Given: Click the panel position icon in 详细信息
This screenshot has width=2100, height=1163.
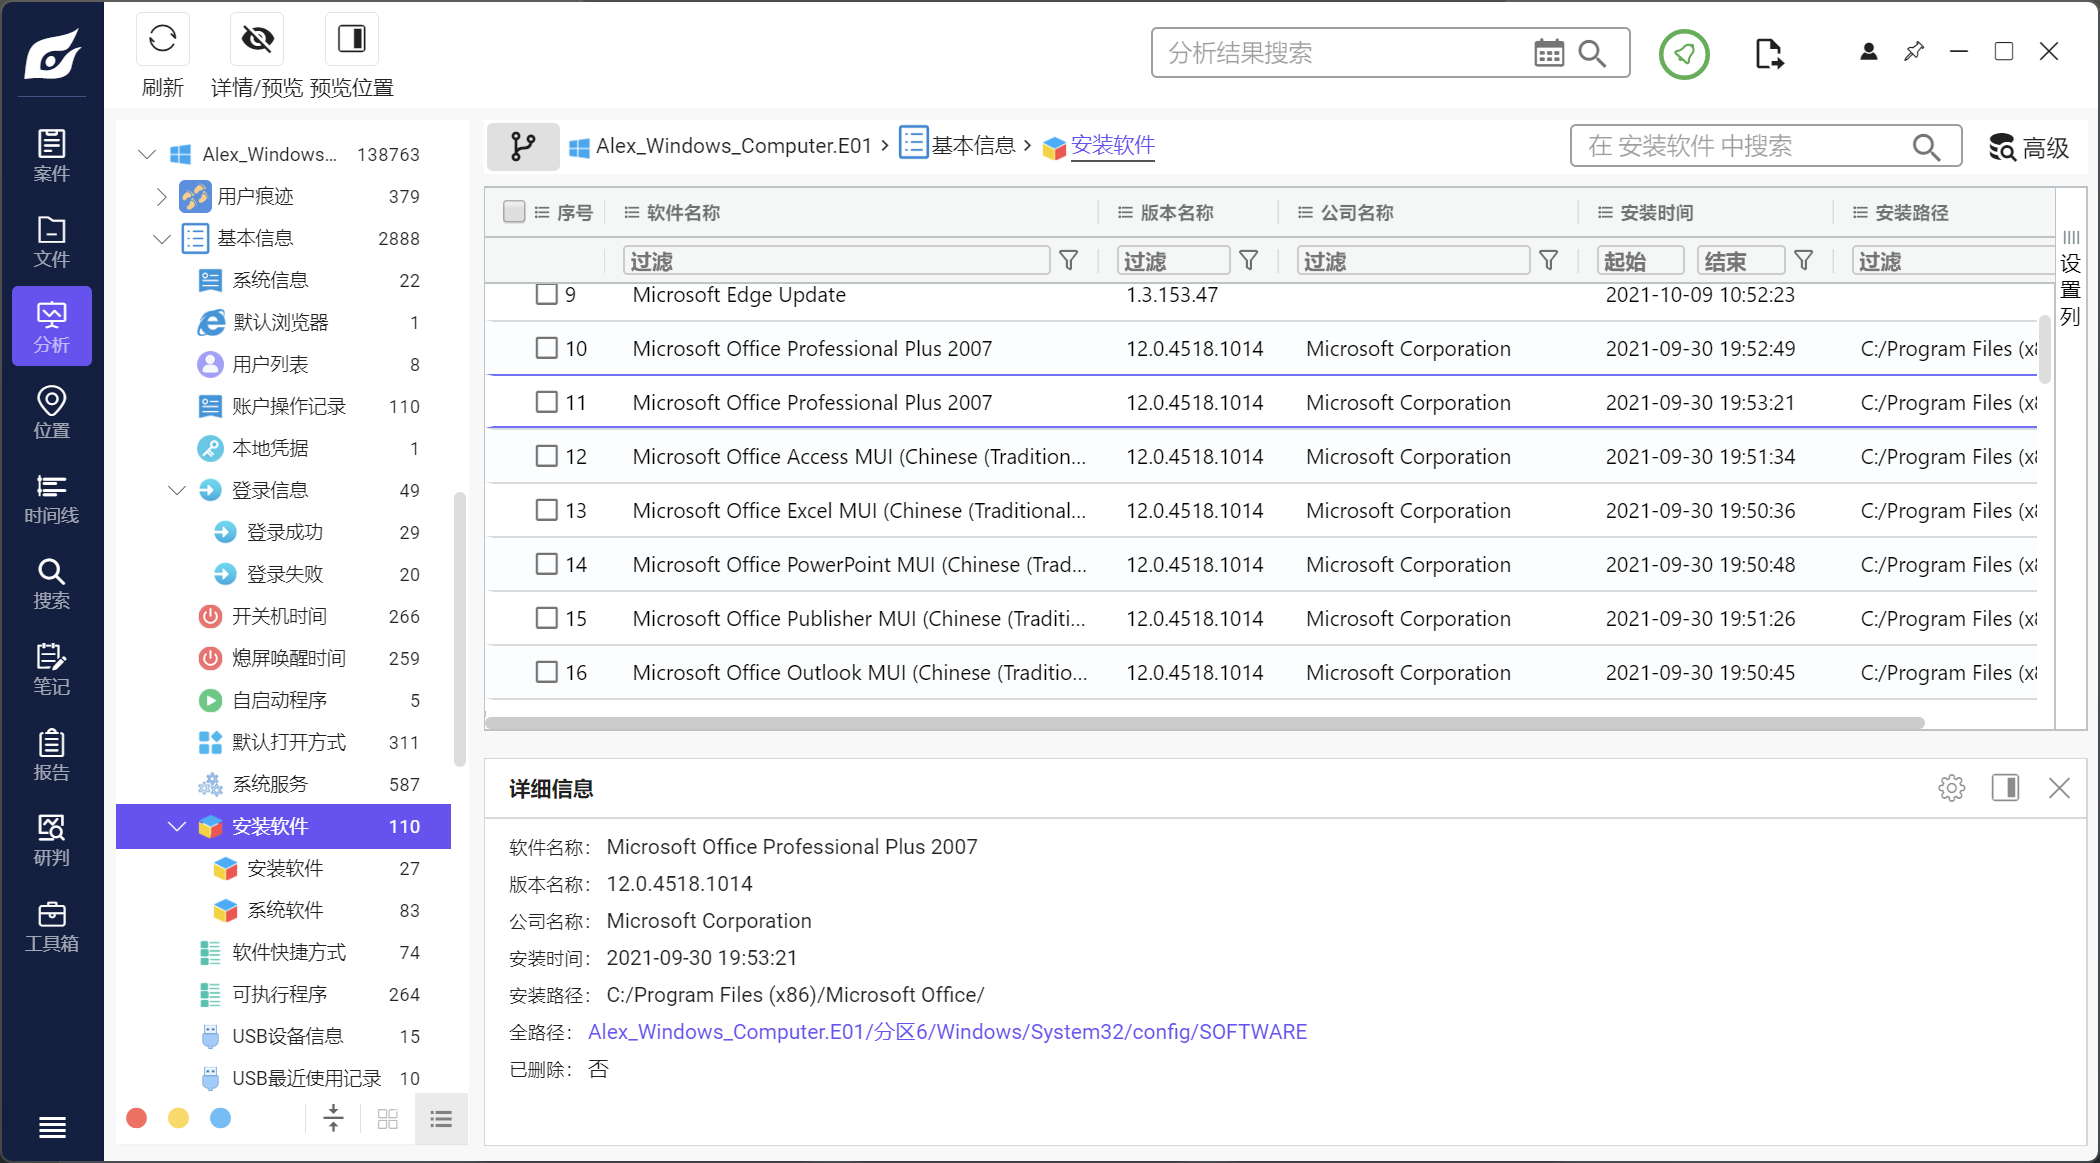Looking at the screenshot, I should pos(2005,788).
